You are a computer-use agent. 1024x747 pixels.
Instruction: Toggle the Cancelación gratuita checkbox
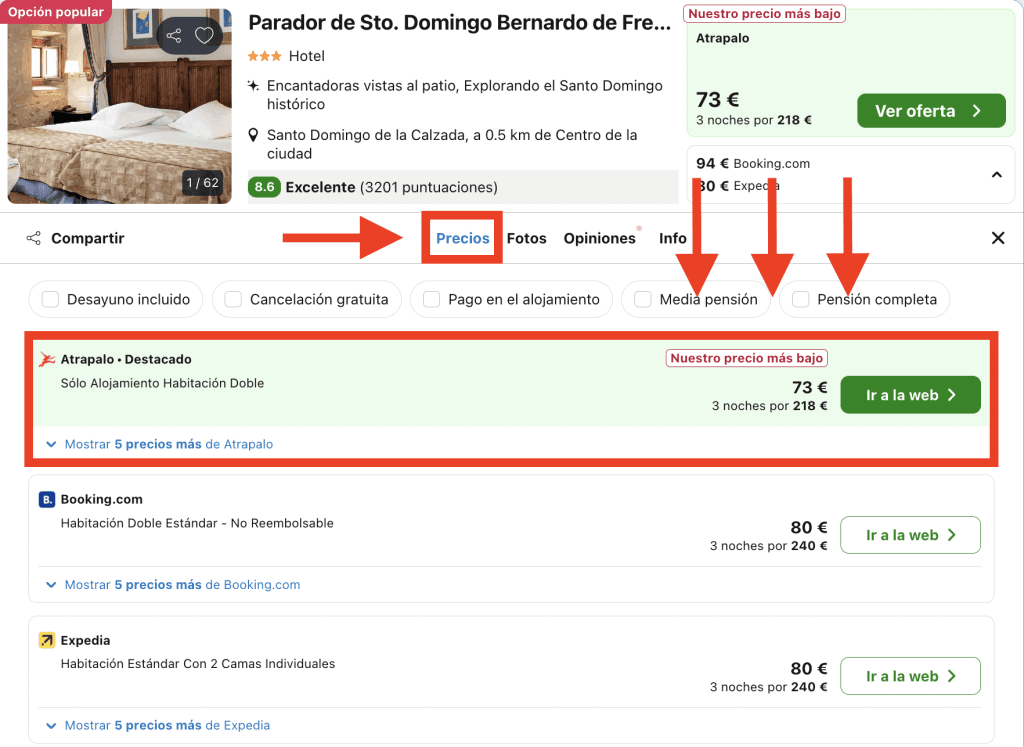(x=233, y=299)
